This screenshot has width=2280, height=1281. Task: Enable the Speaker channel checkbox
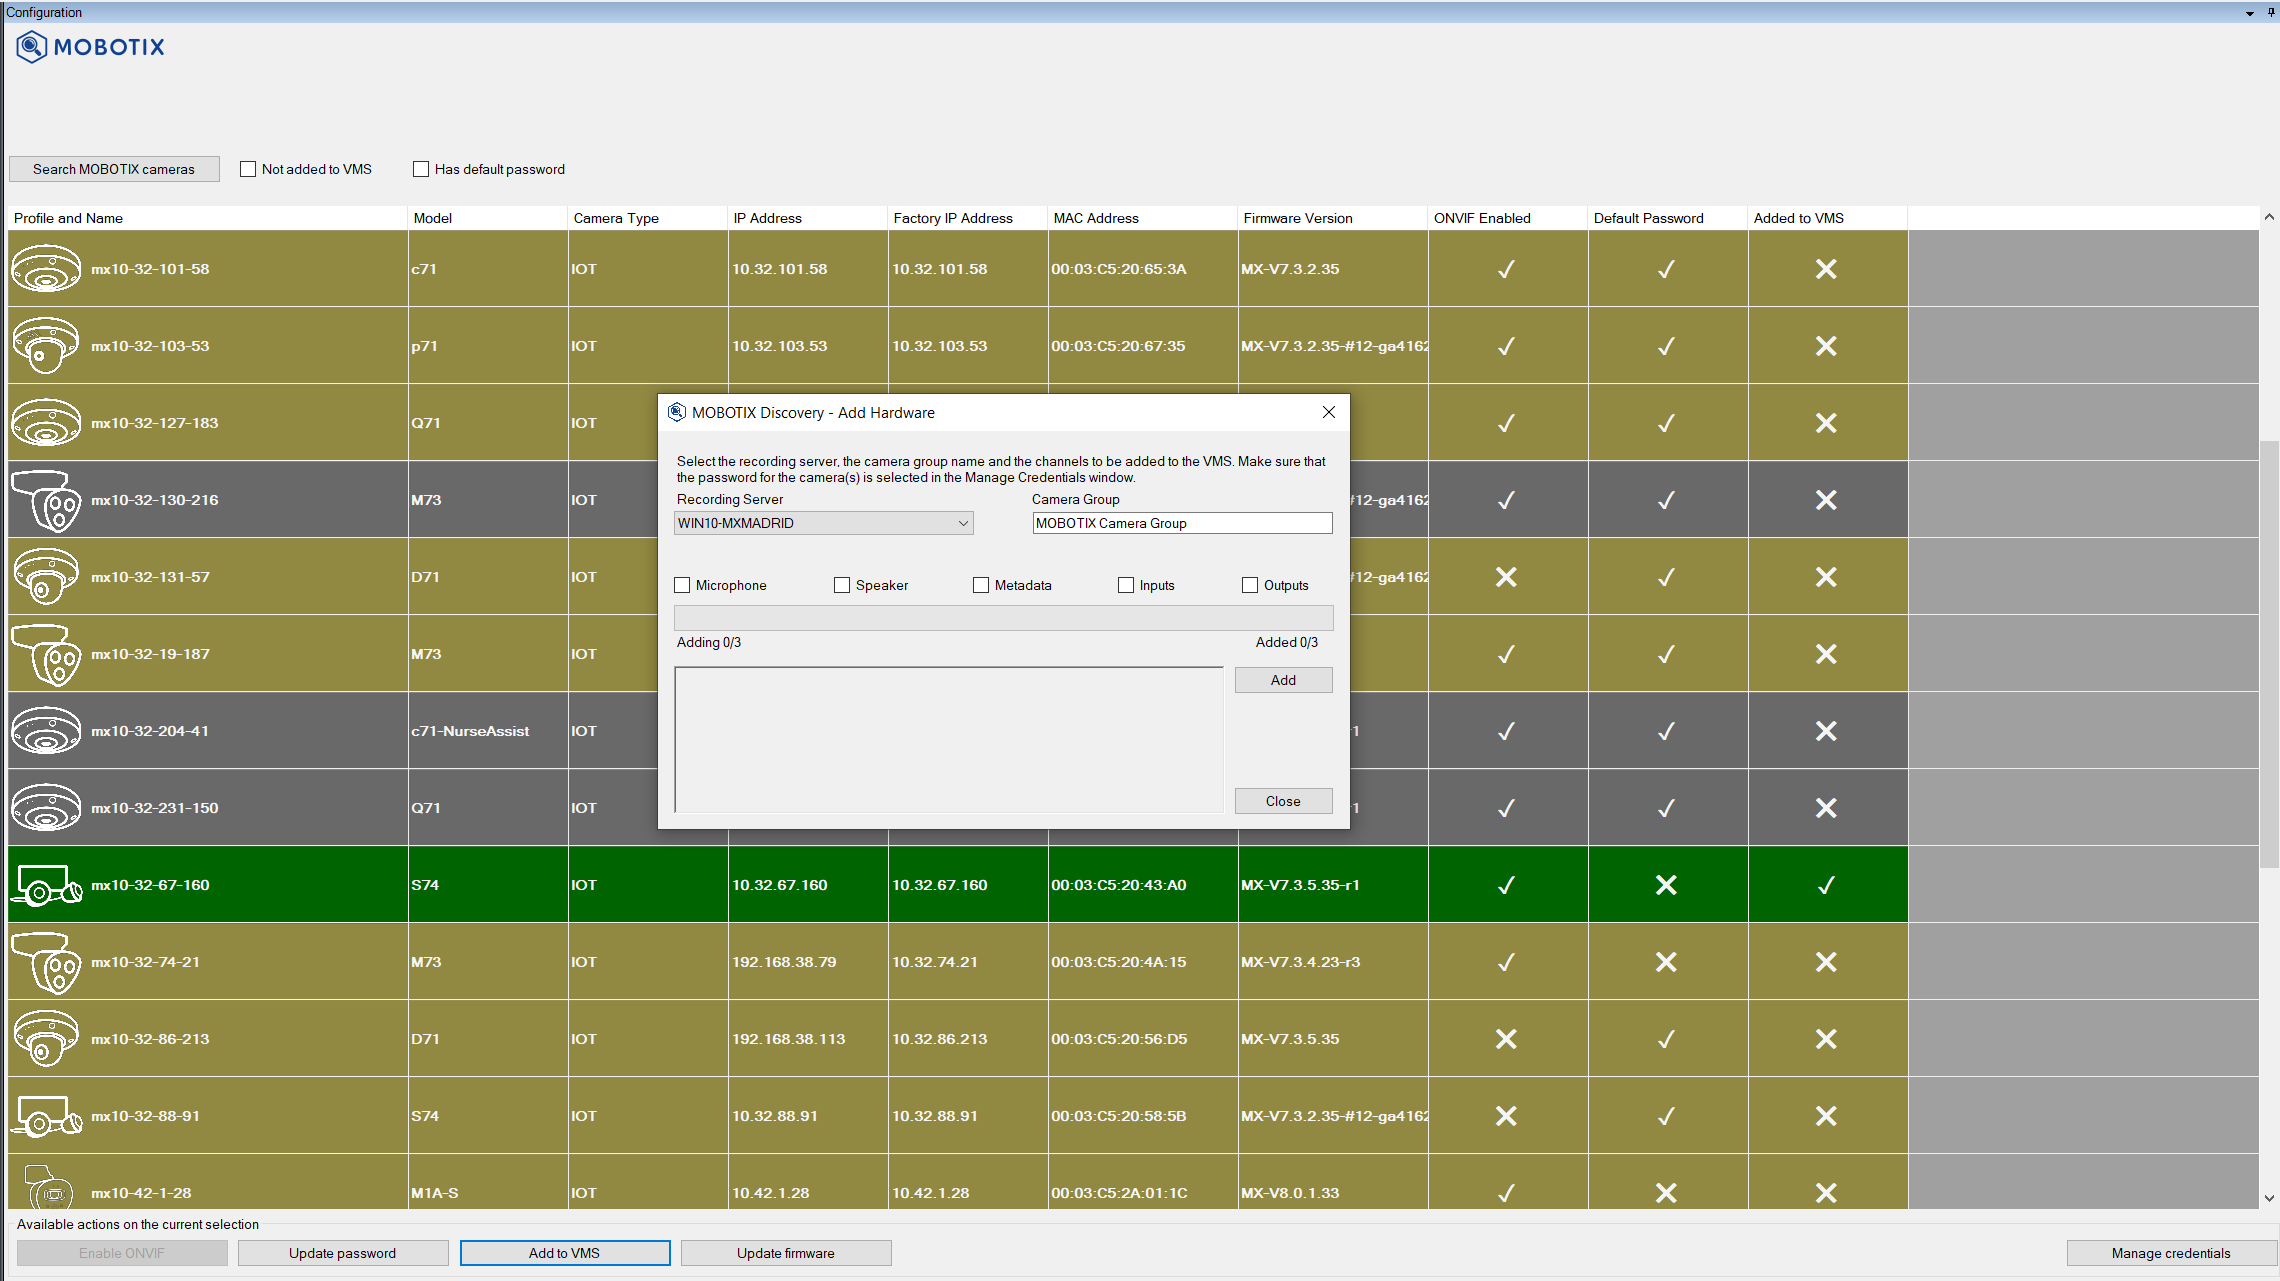coord(842,585)
